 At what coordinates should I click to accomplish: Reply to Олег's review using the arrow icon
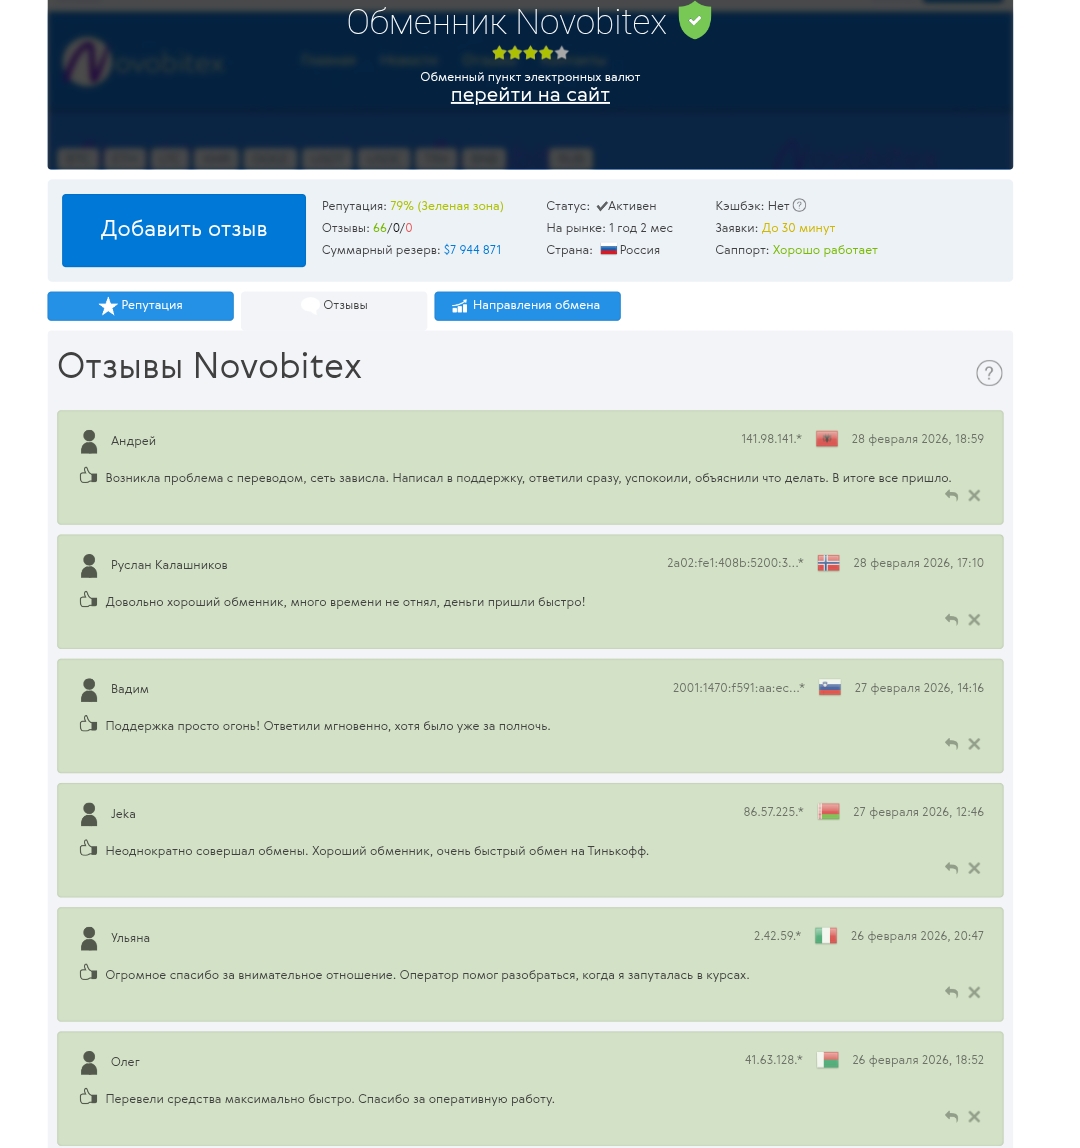(x=950, y=1115)
